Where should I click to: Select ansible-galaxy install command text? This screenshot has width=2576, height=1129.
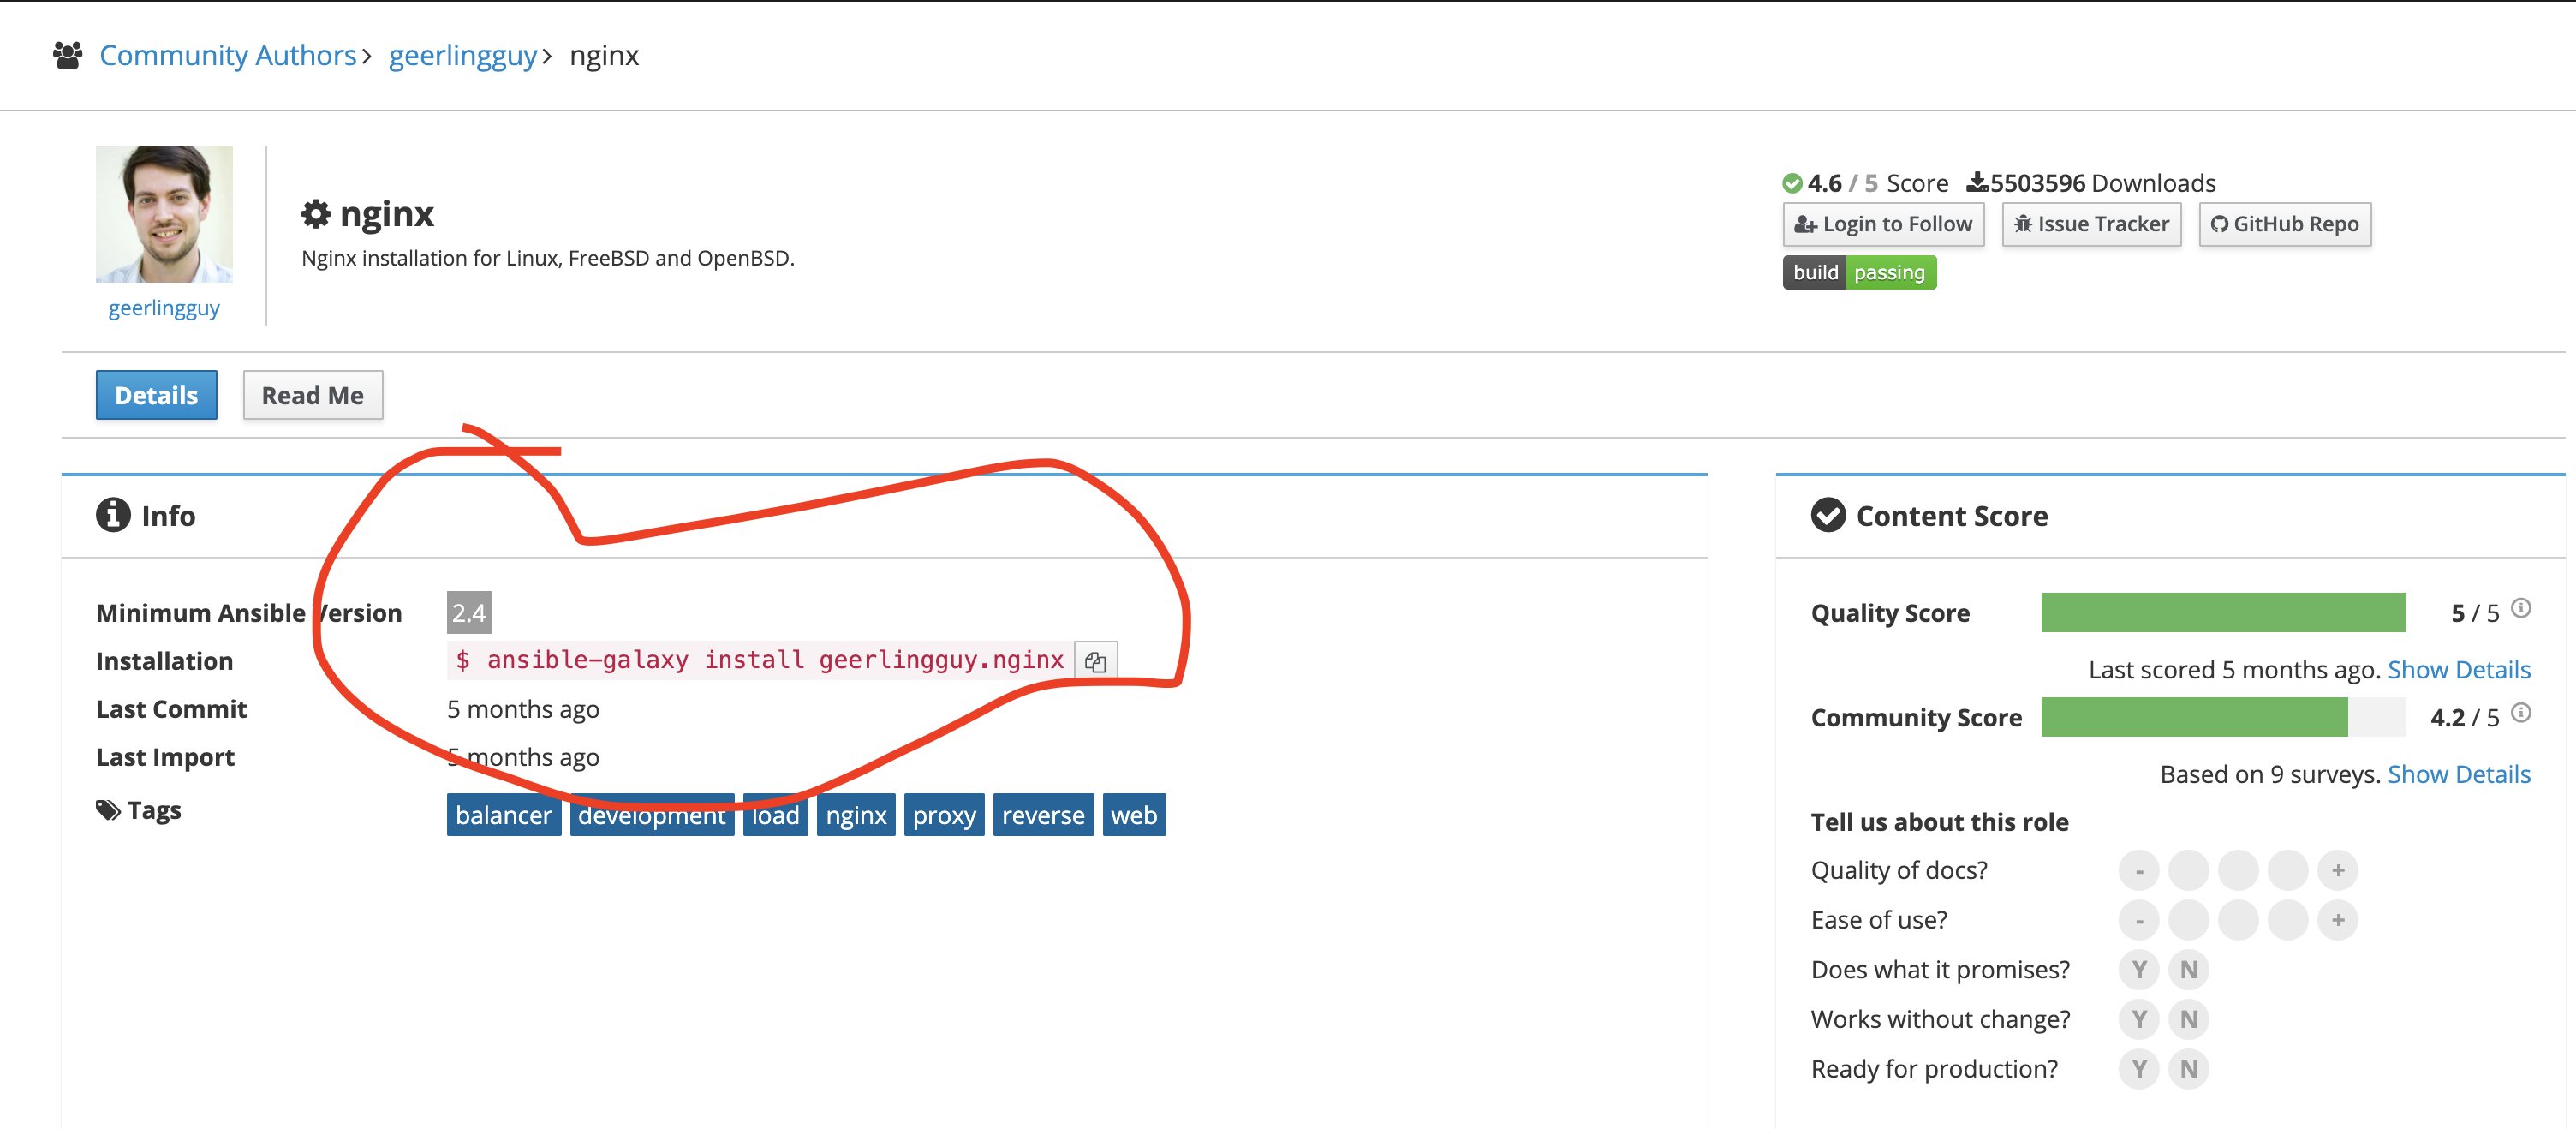[x=760, y=660]
